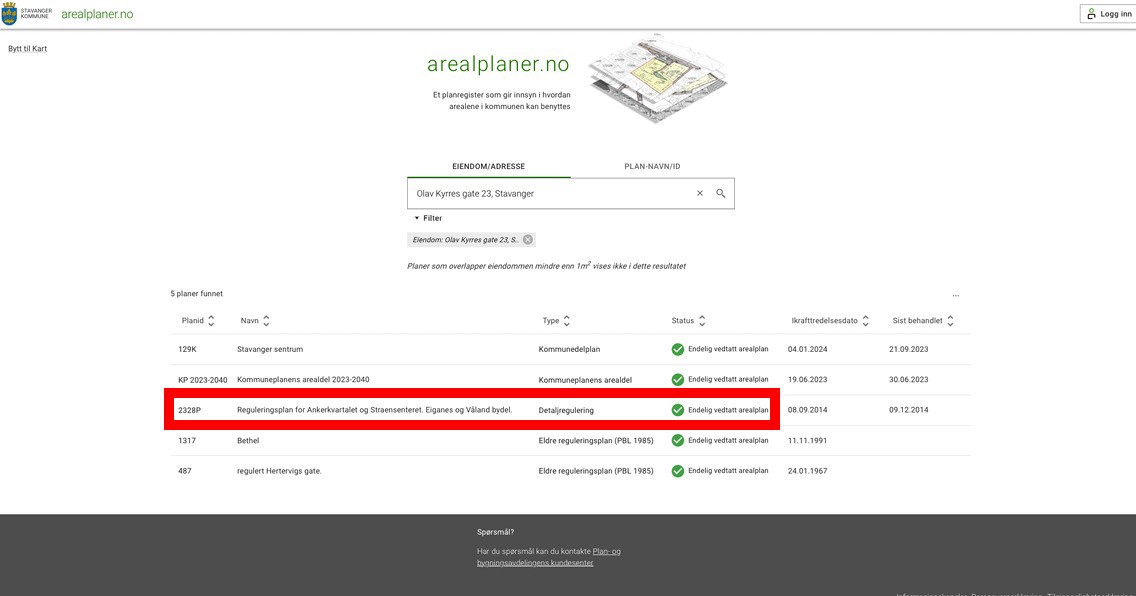Click the green status checkmark for Bethel

678,440
